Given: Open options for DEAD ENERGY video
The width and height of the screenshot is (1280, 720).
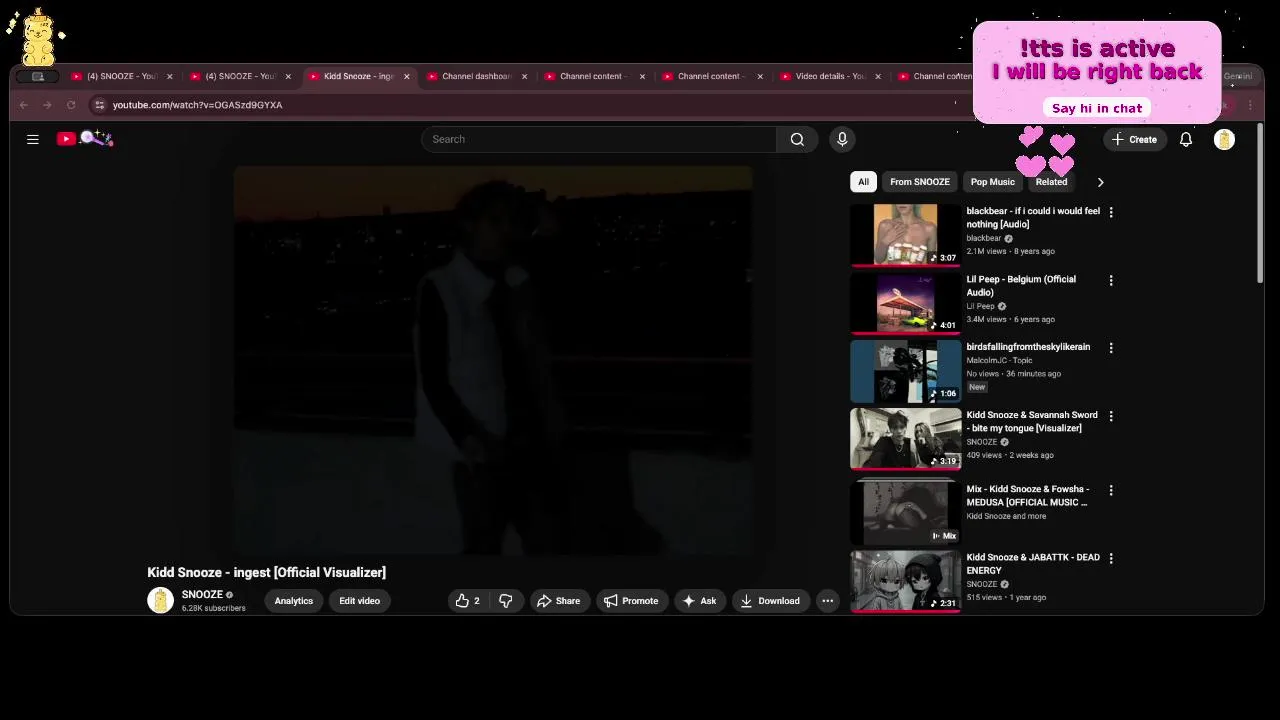Looking at the screenshot, I should 1111,558.
